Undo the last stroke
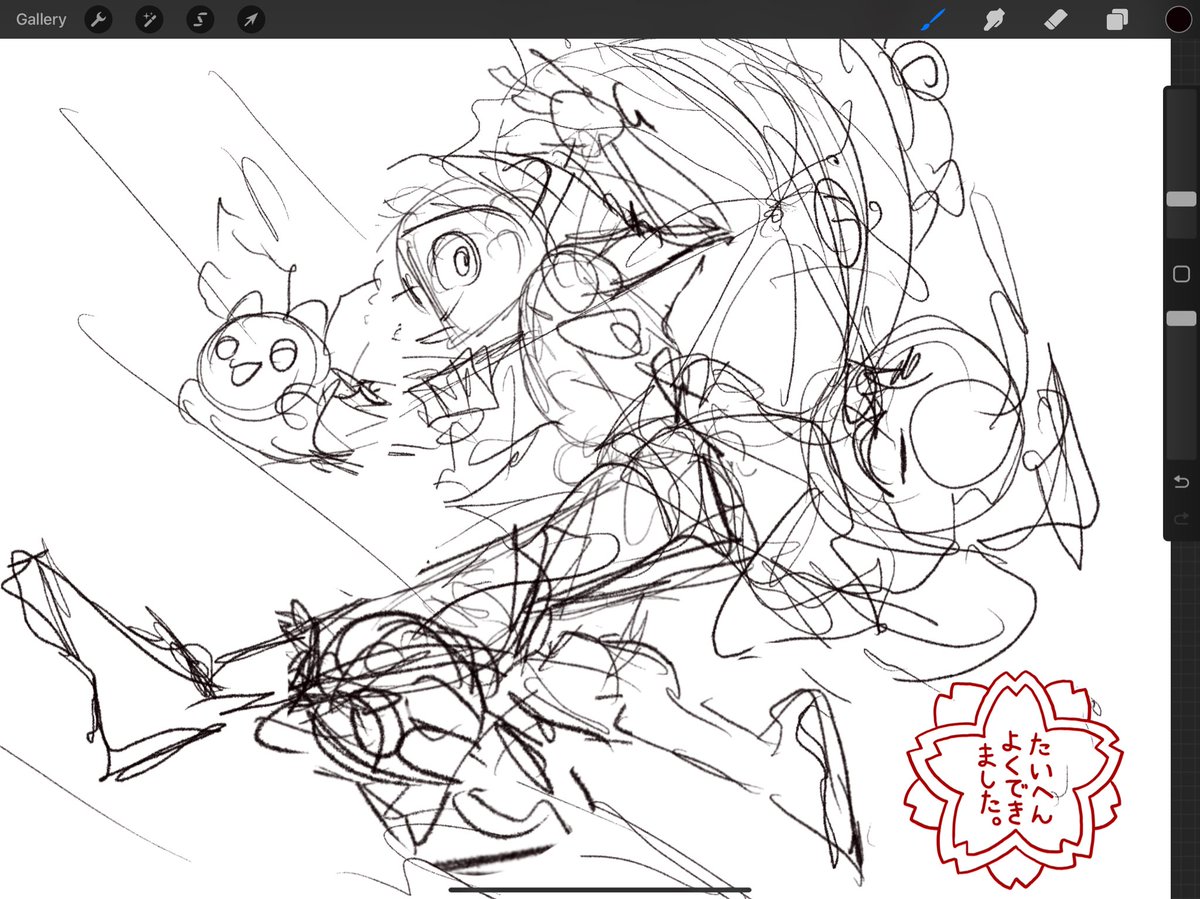 click(x=1181, y=483)
